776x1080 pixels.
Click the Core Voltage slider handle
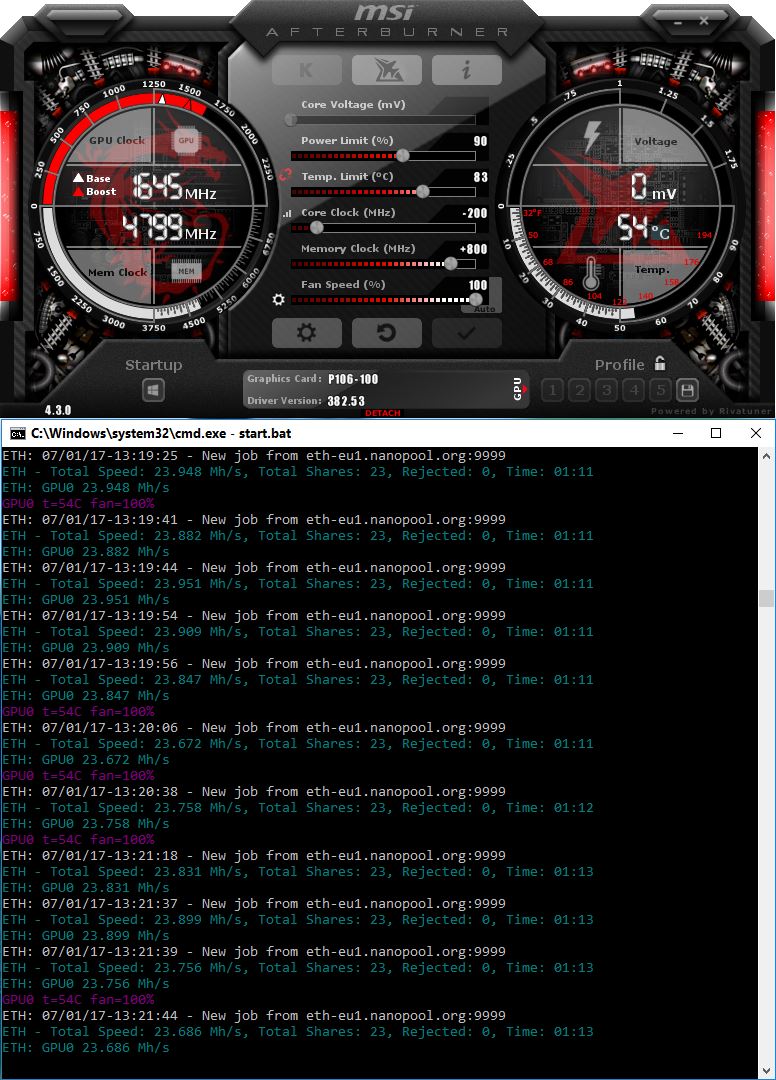[291, 120]
